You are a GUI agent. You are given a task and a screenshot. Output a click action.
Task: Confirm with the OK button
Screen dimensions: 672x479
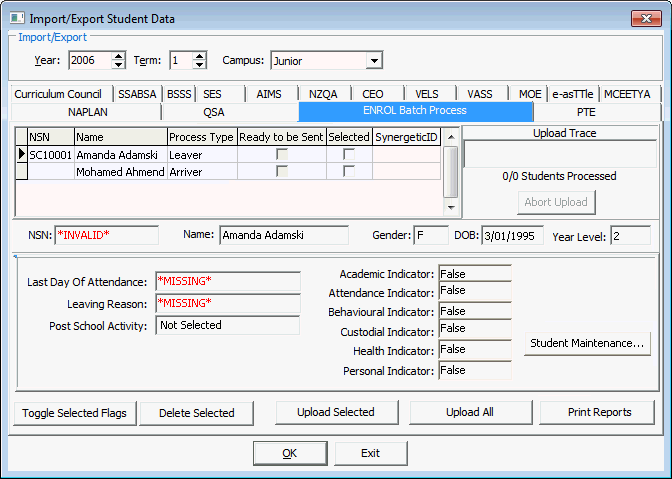pos(290,453)
